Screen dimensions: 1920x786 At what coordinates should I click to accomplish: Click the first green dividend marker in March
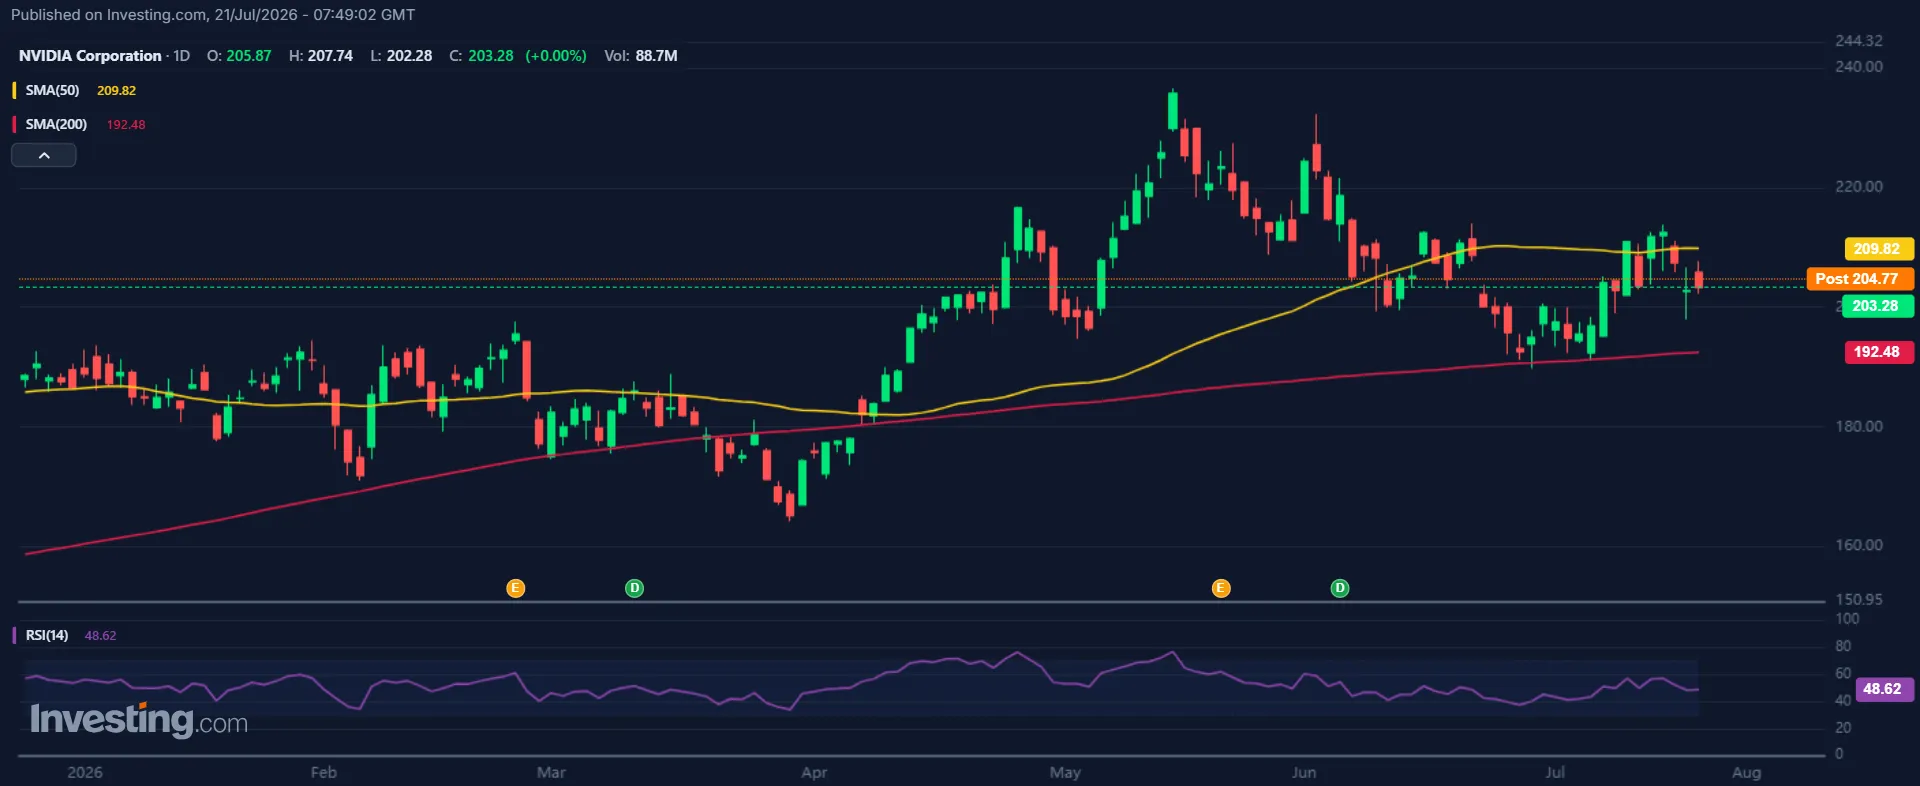tap(634, 588)
